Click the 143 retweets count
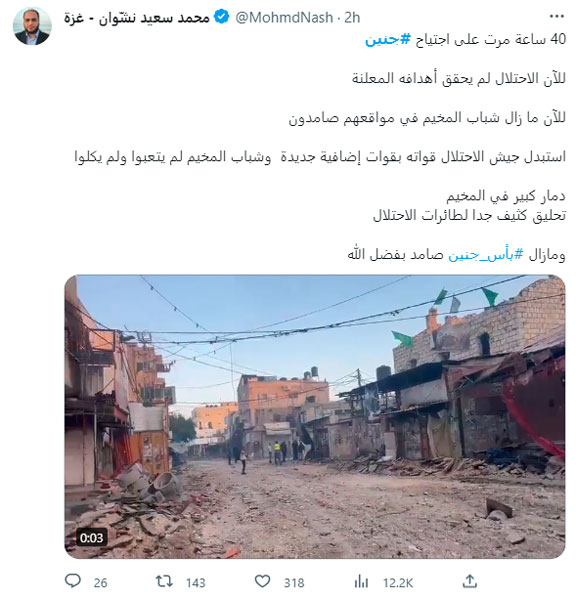This screenshot has height=600, width=576. click(x=196, y=583)
